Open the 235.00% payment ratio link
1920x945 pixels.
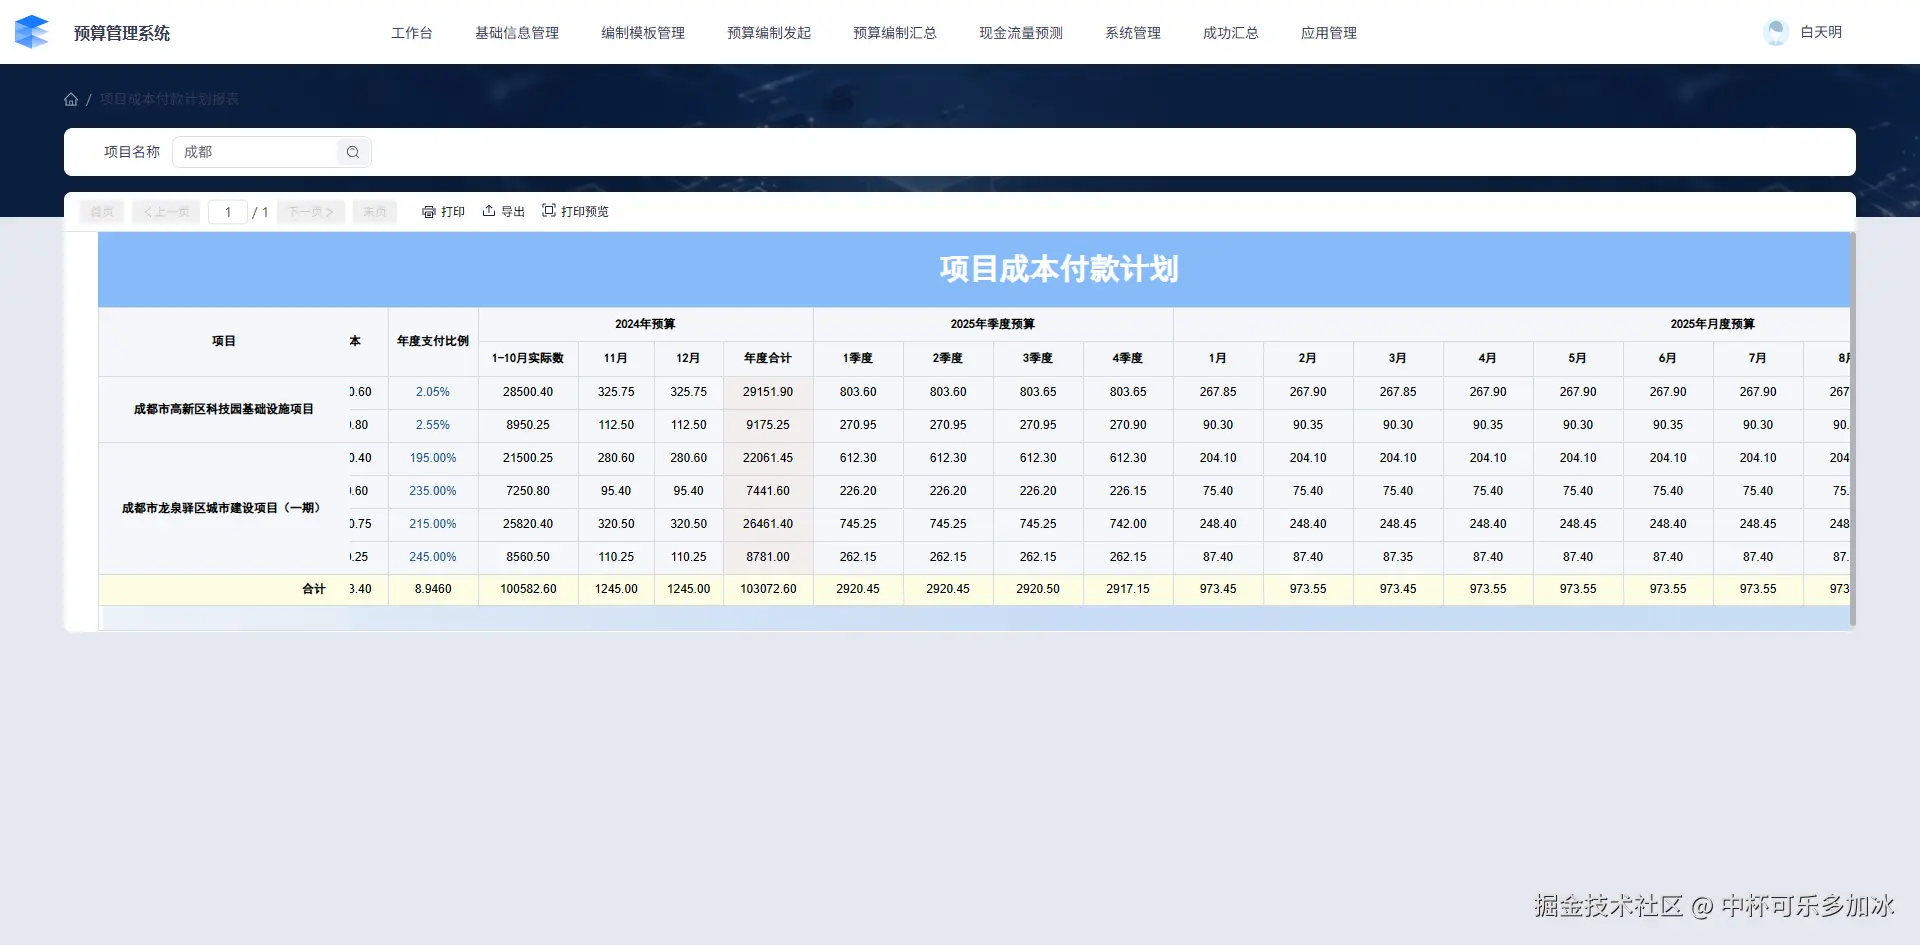(x=433, y=491)
